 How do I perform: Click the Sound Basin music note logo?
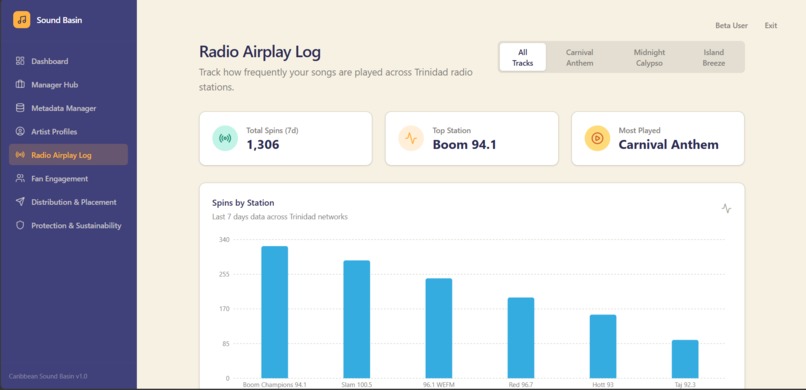[x=22, y=20]
